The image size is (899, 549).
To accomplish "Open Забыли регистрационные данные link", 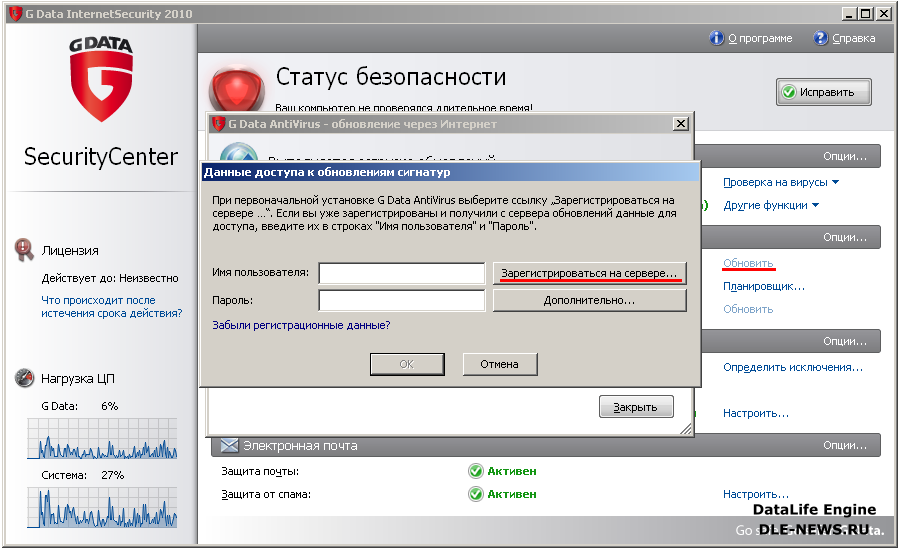I will coord(301,326).
